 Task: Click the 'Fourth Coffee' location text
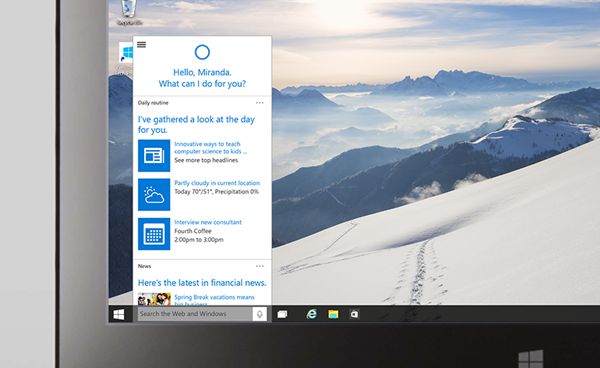tap(193, 231)
